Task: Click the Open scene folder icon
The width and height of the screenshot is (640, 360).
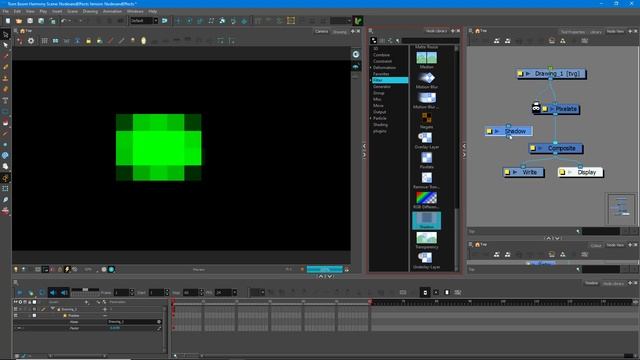Action: point(19,21)
